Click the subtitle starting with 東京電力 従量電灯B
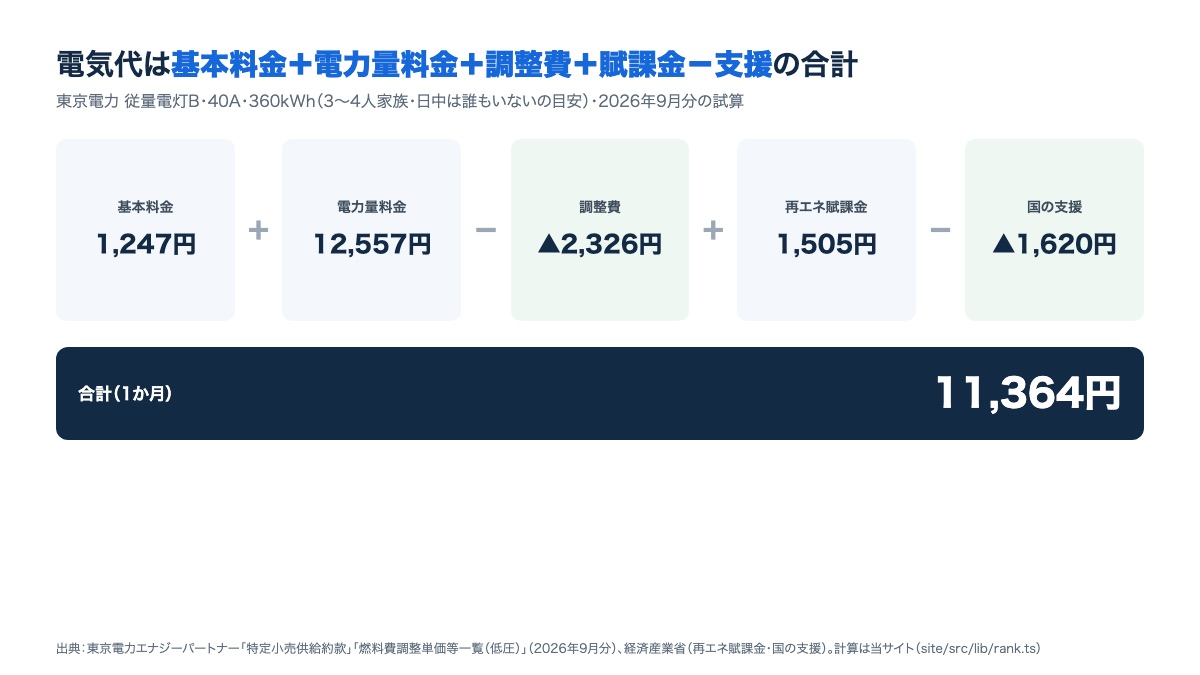This screenshot has height=675, width=1200. (399, 102)
